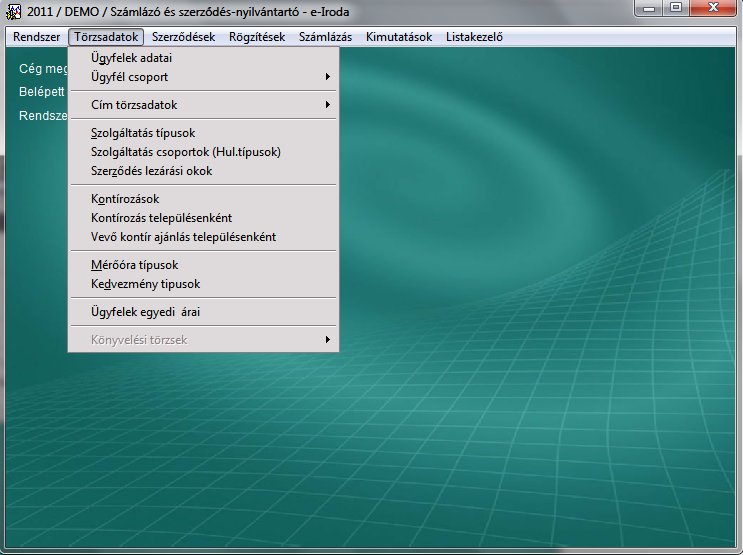Viewport: 743px width, 555px height.
Task: Choose Kontírozás településenként
Action: point(161,217)
